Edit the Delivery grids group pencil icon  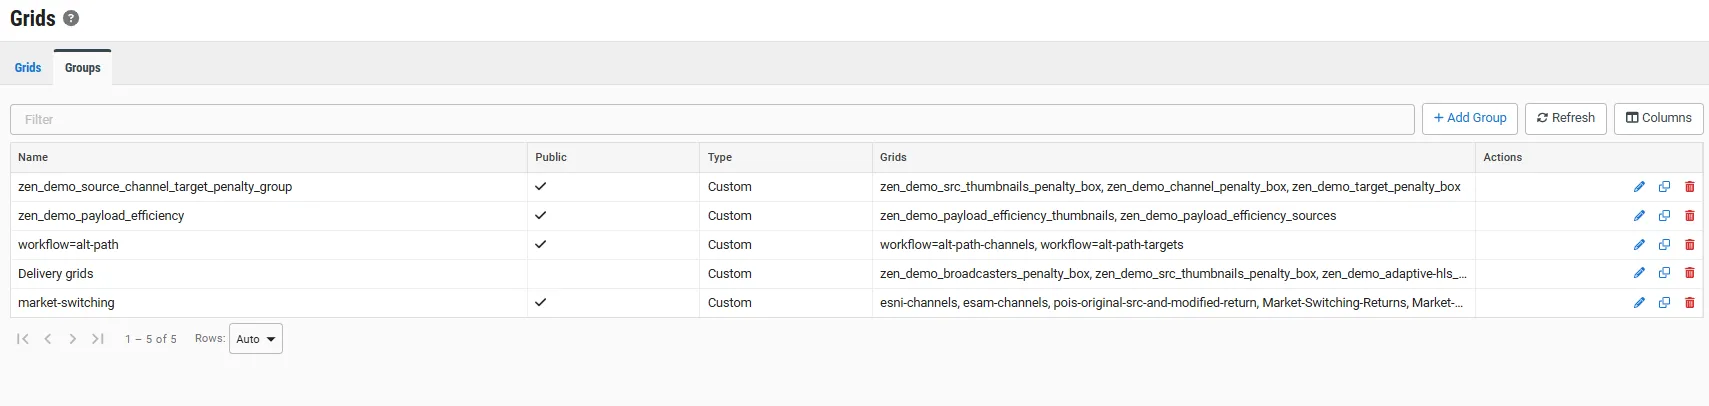pos(1639,274)
